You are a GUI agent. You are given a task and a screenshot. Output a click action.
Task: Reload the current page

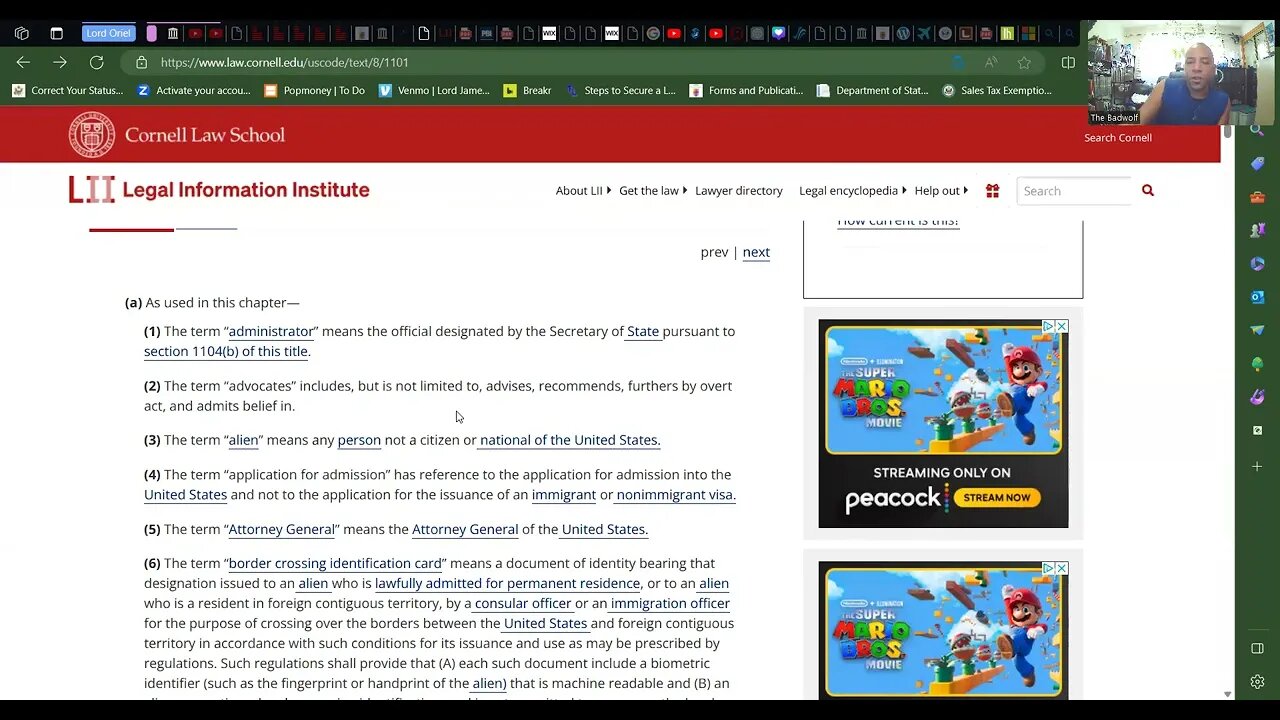point(96,62)
